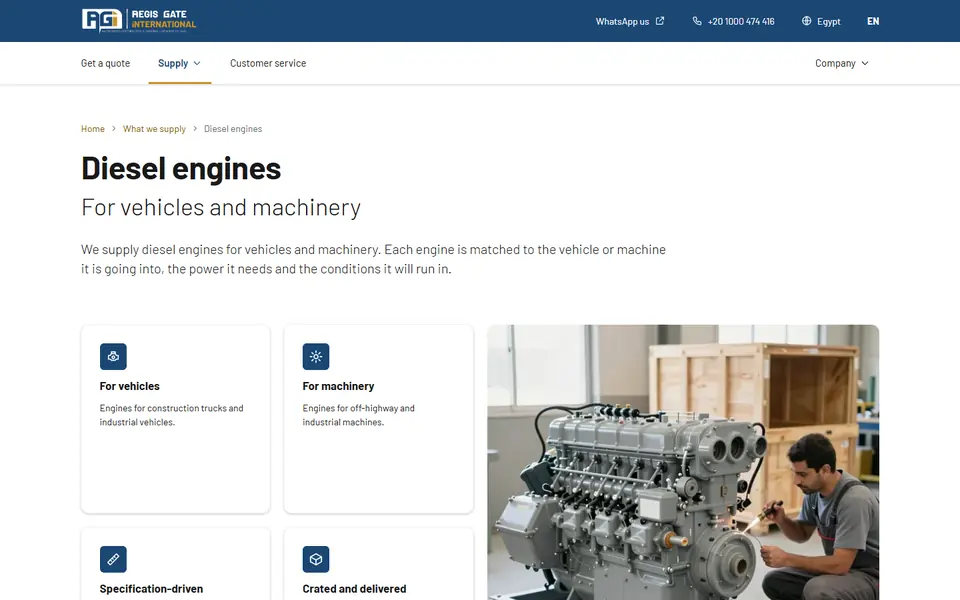
Task: Click the Diesel engines main heading
Action: pos(181,168)
